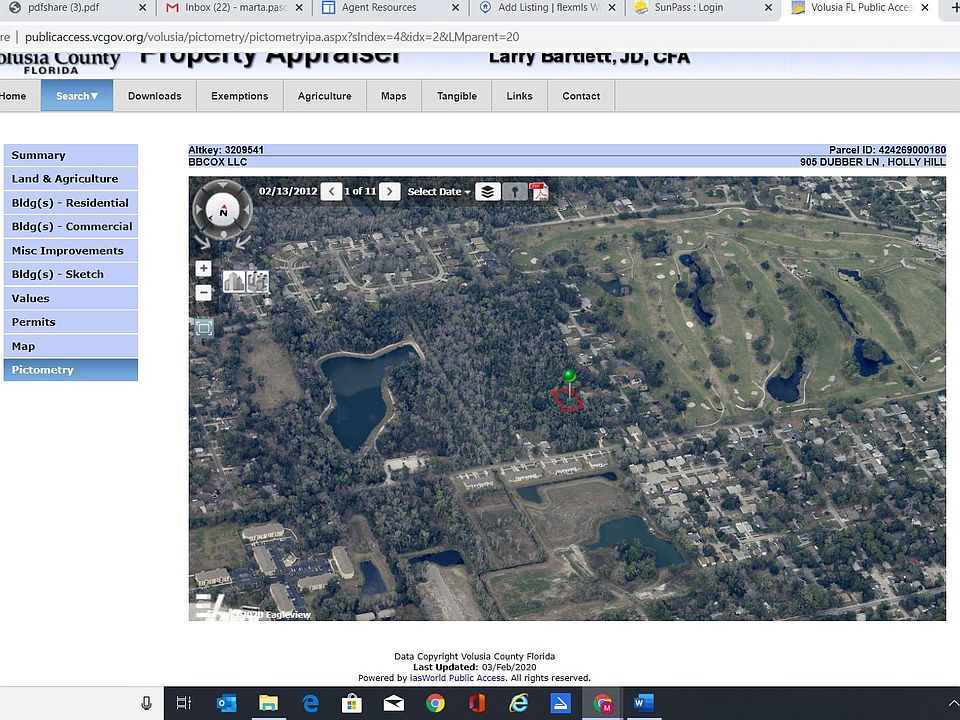Switch to the Agent Resources tab
960x720 pixels.
tap(379, 7)
